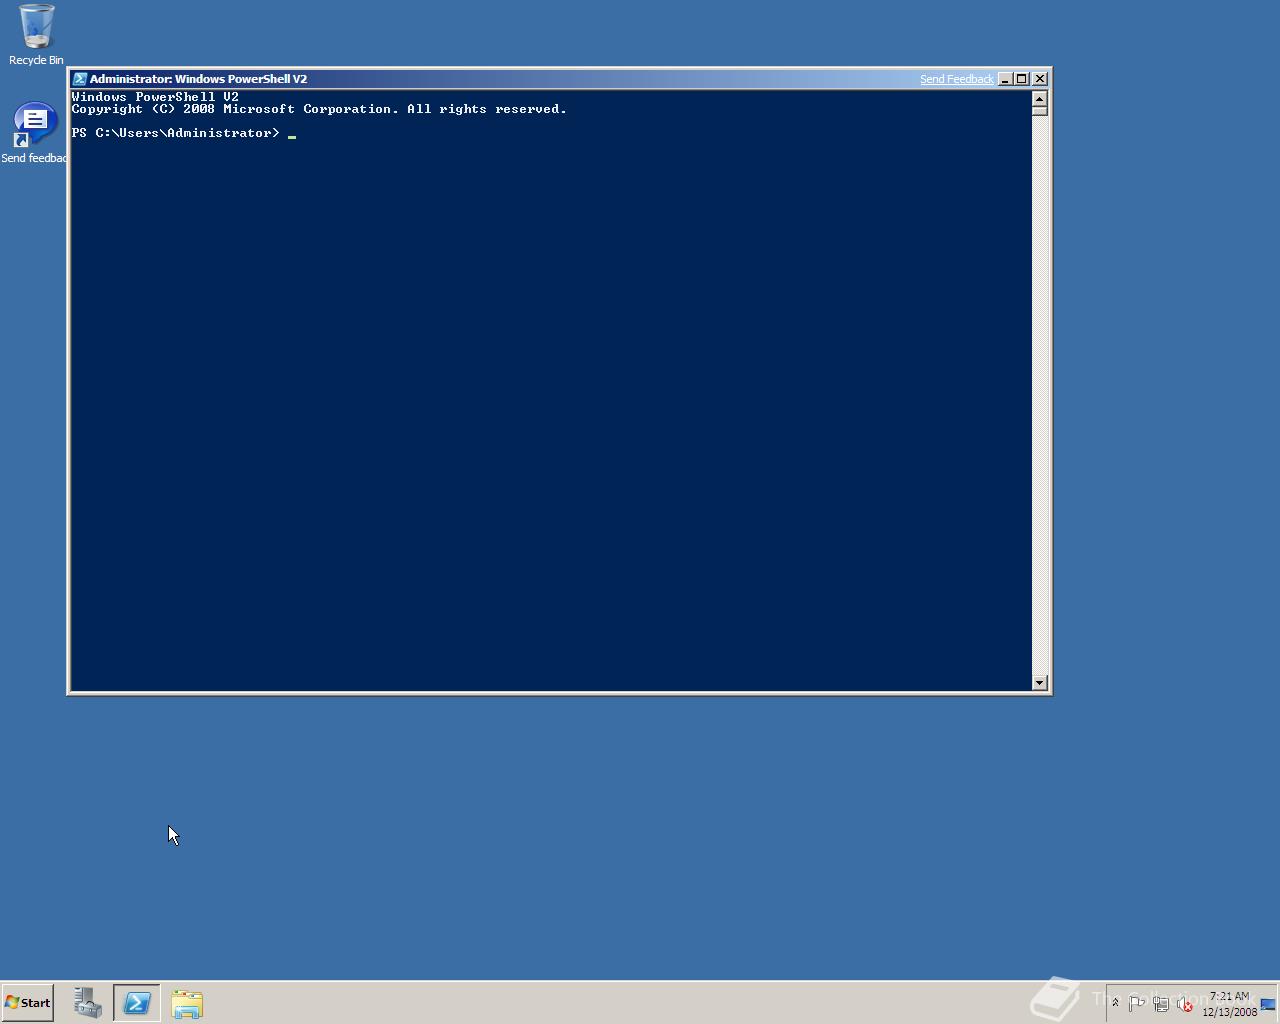
Task: Close the PowerShell window
Action: [1040, 79]
